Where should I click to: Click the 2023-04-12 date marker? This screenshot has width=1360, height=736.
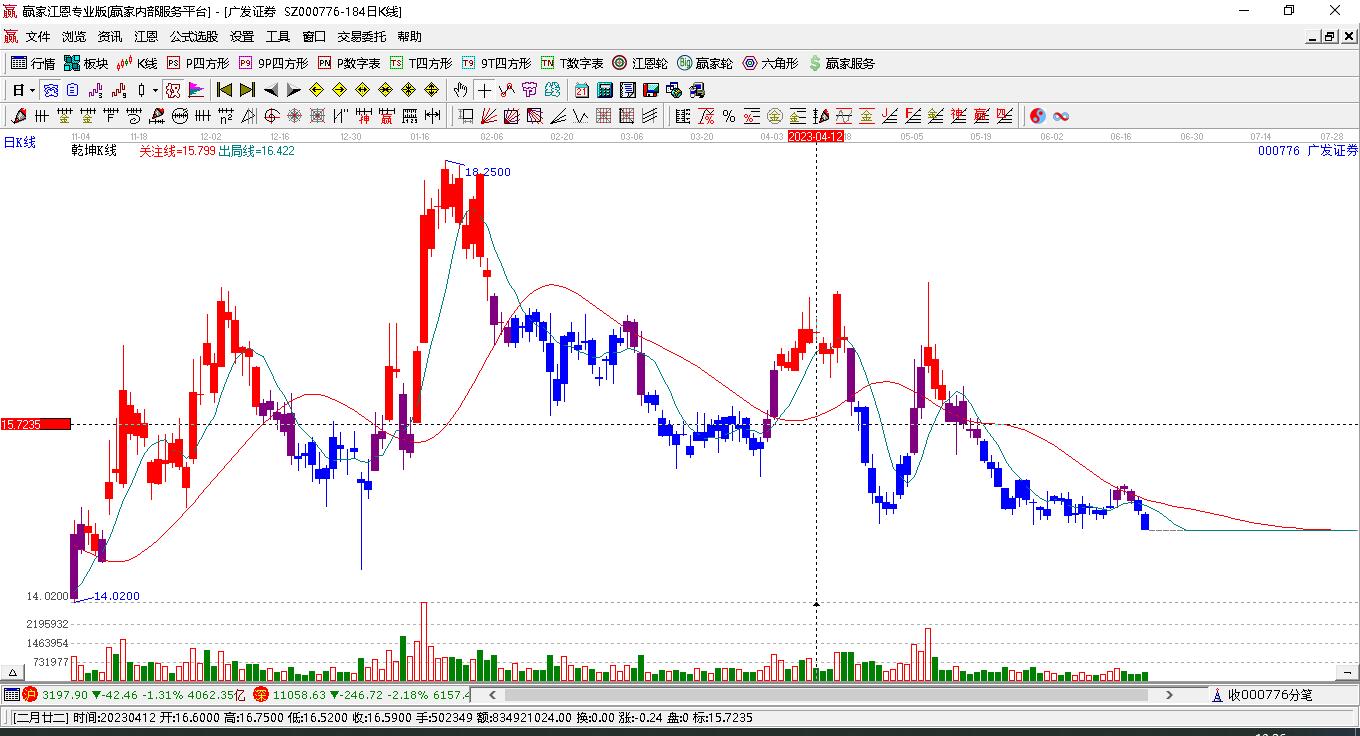[x=816, y=136]
